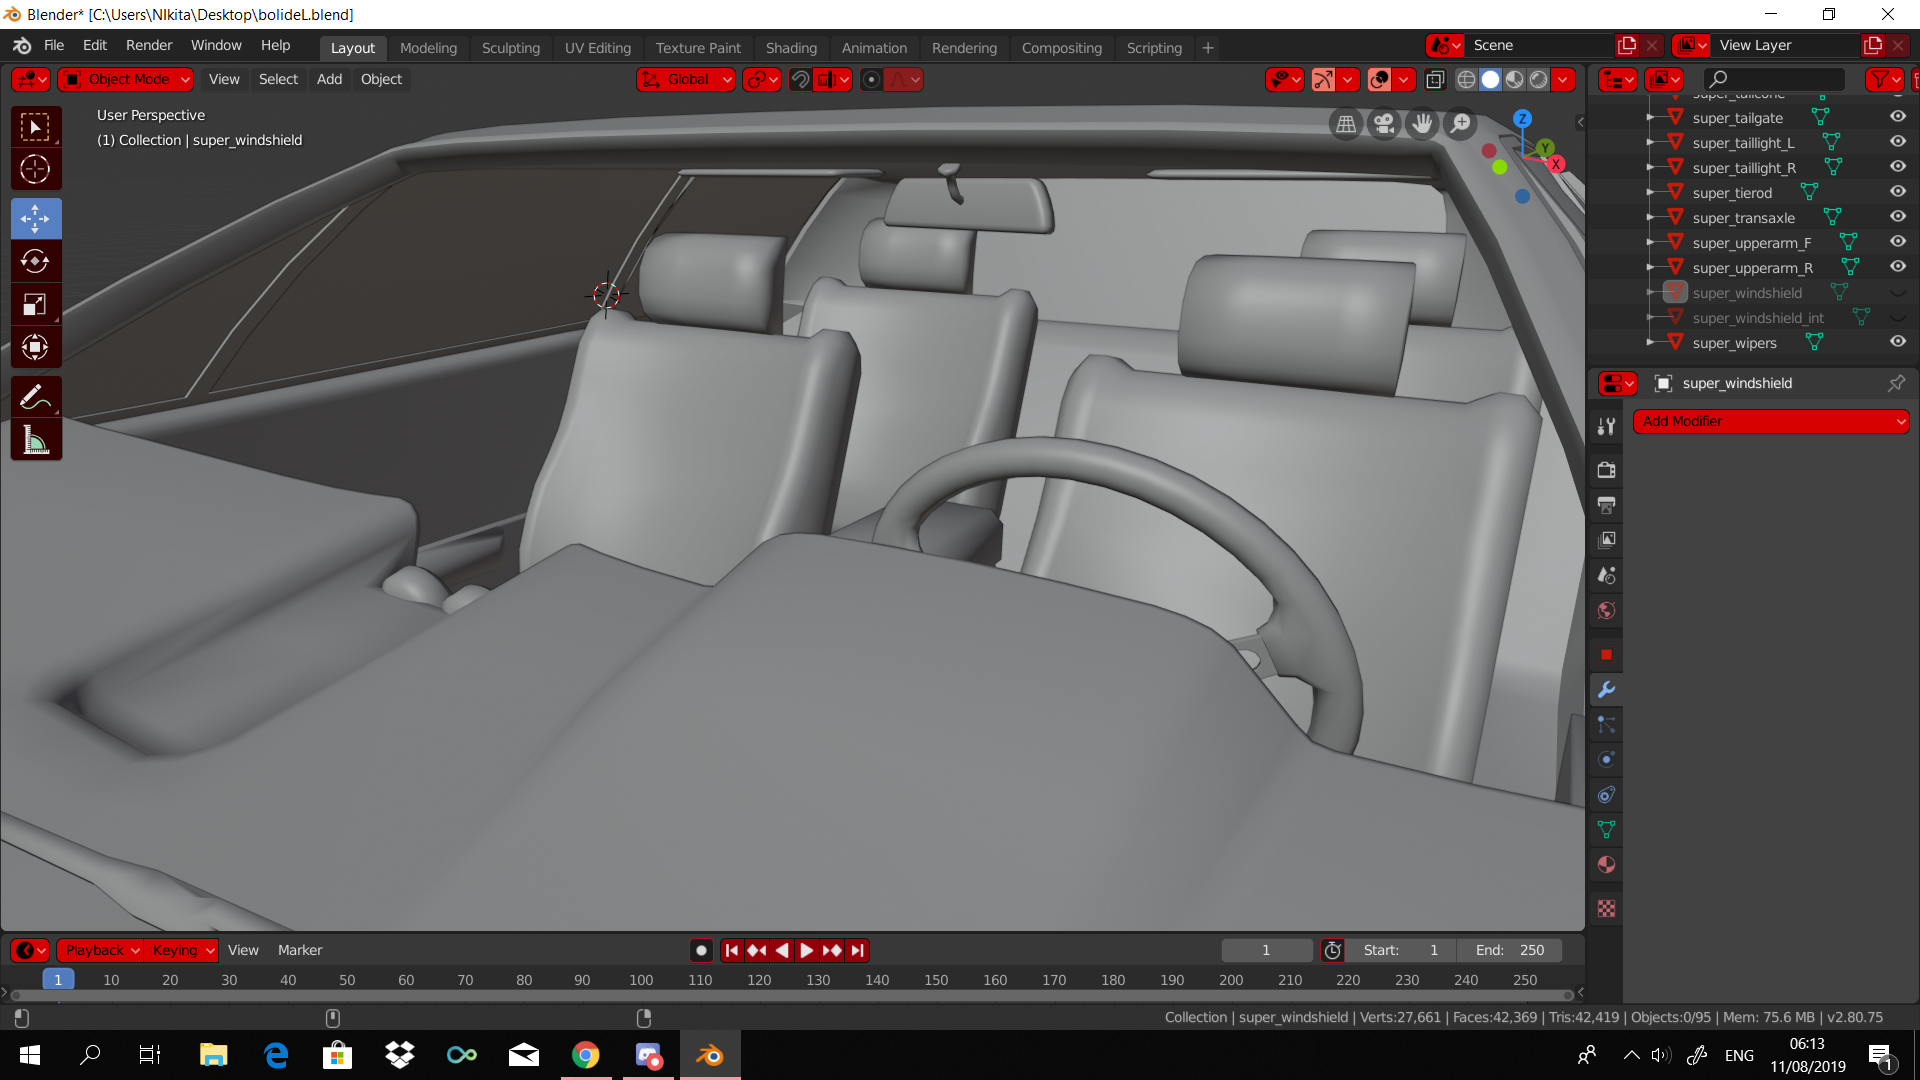The image size is (1920, 1080).
Task: Hide super_transaxle in the outliner
Action: point(1897,217)
